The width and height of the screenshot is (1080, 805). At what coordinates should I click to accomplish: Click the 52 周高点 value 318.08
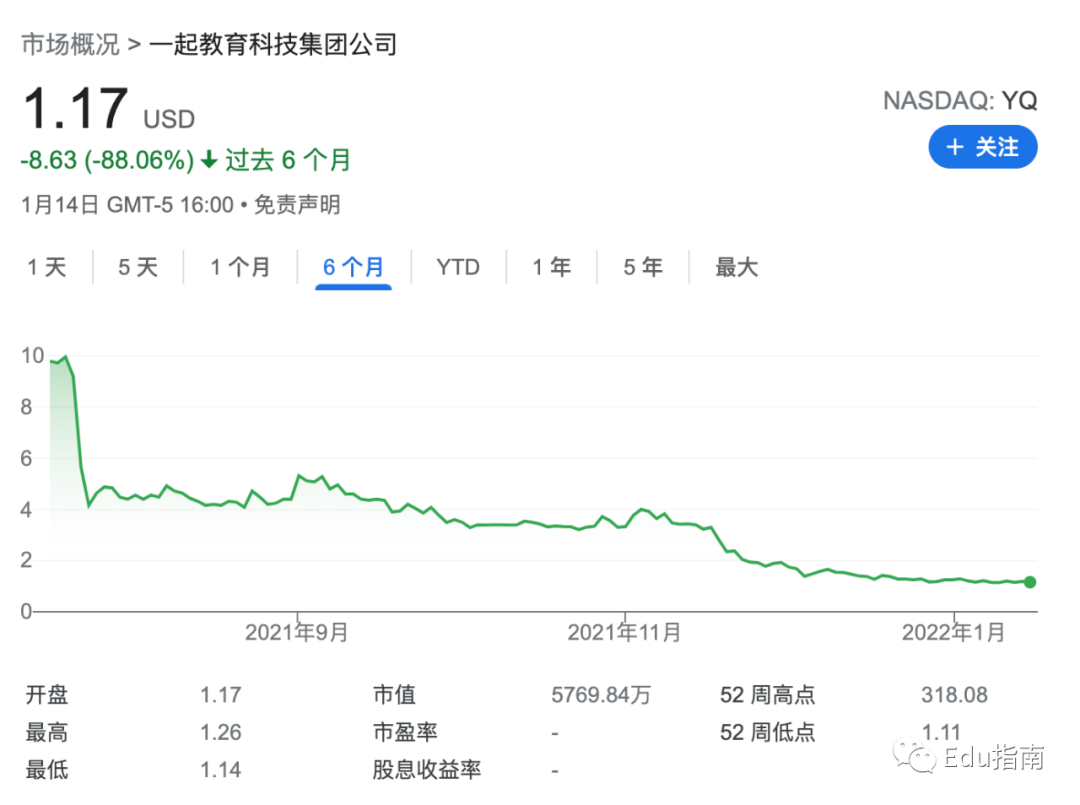click(954, 695)
